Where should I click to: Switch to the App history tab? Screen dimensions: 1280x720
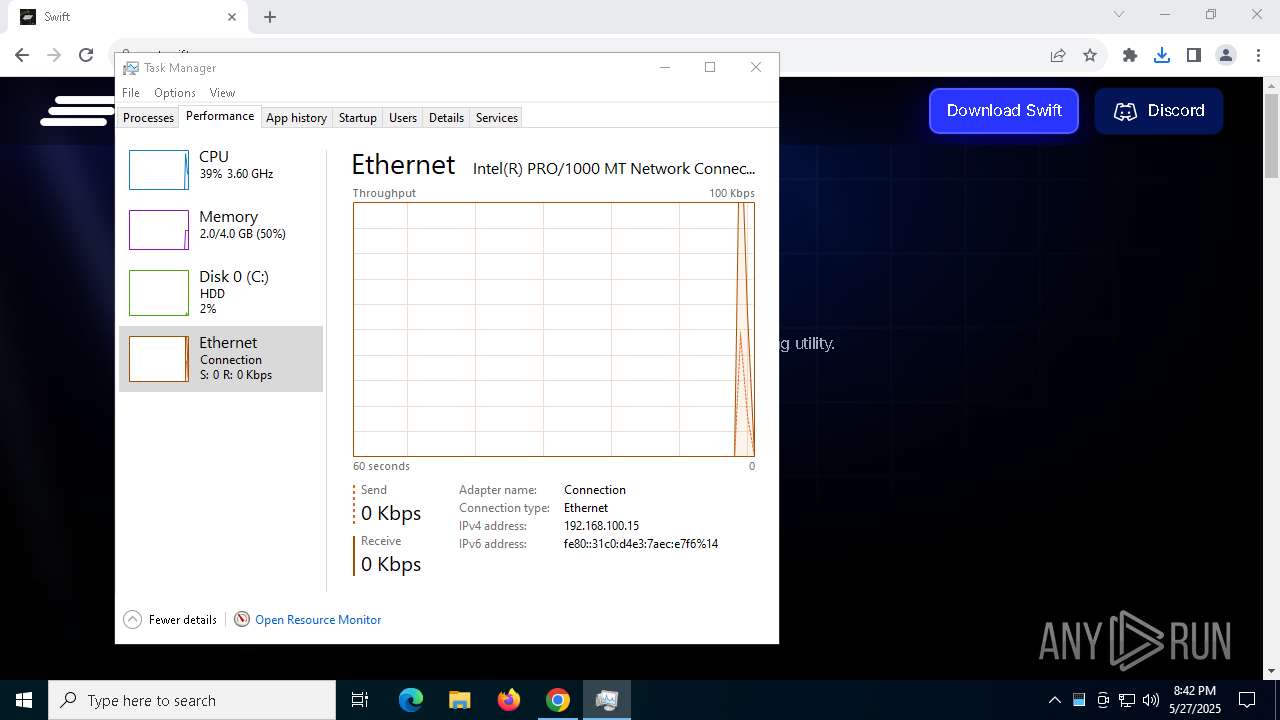point(296,118)
